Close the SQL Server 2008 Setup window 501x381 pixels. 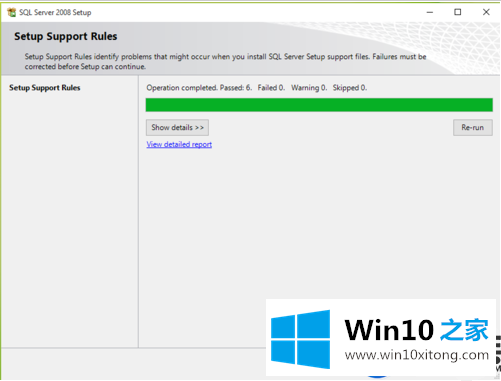(x=486, y=12)
